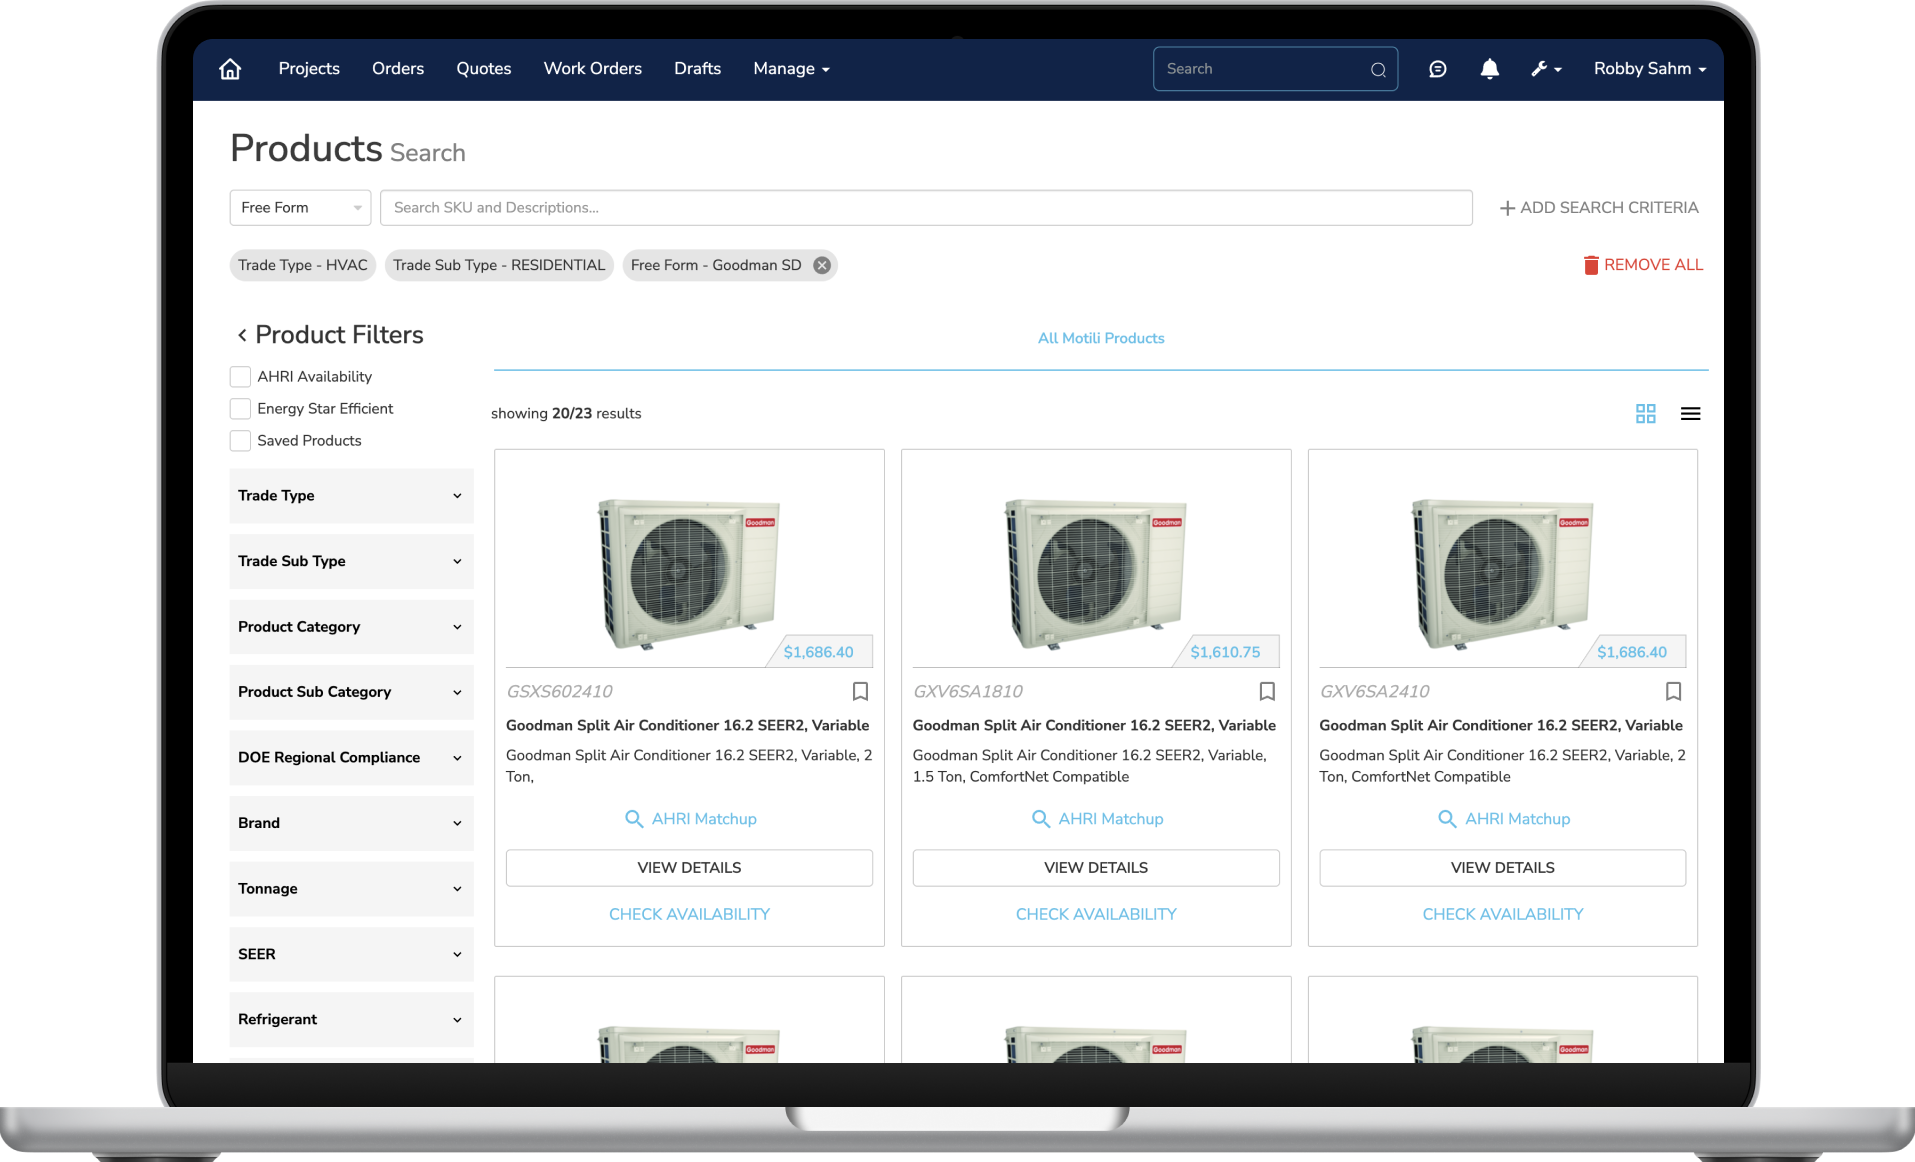Screen dimensions: 1915x1162
Task: Click ADD SEARCH CRITERIA text
Action: click(1609, 208)
